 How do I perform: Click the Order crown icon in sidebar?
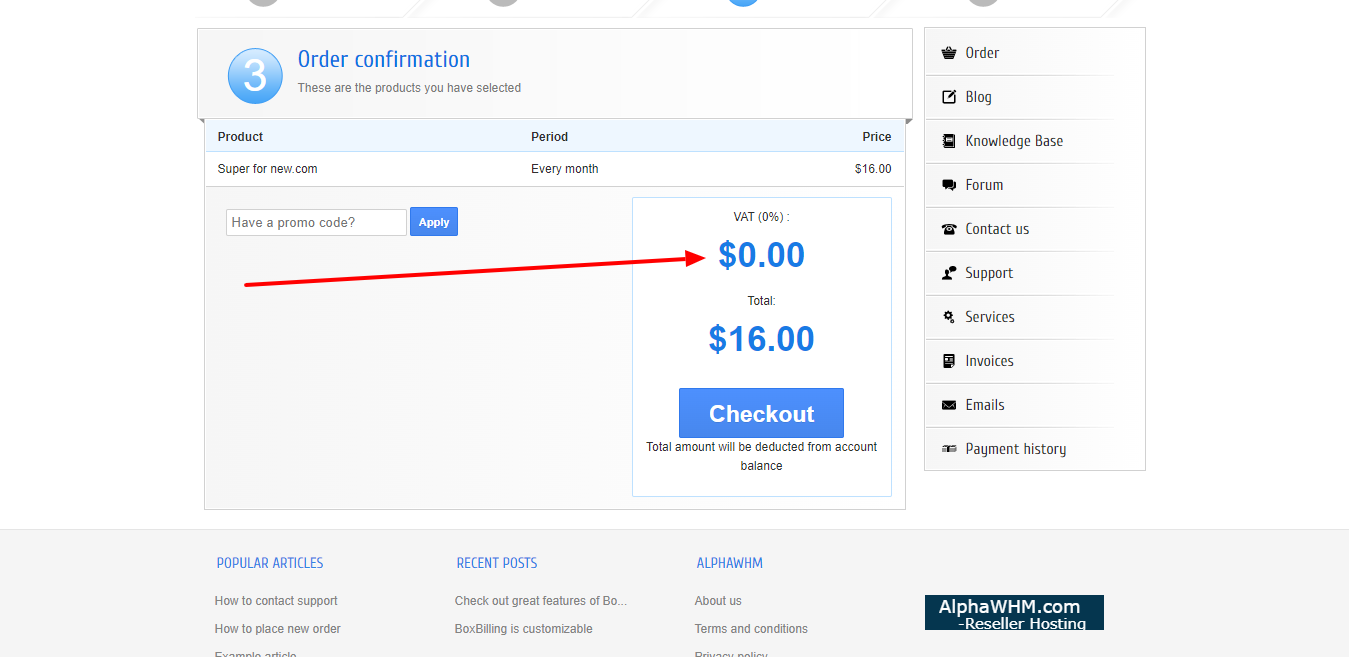[949, 52]
